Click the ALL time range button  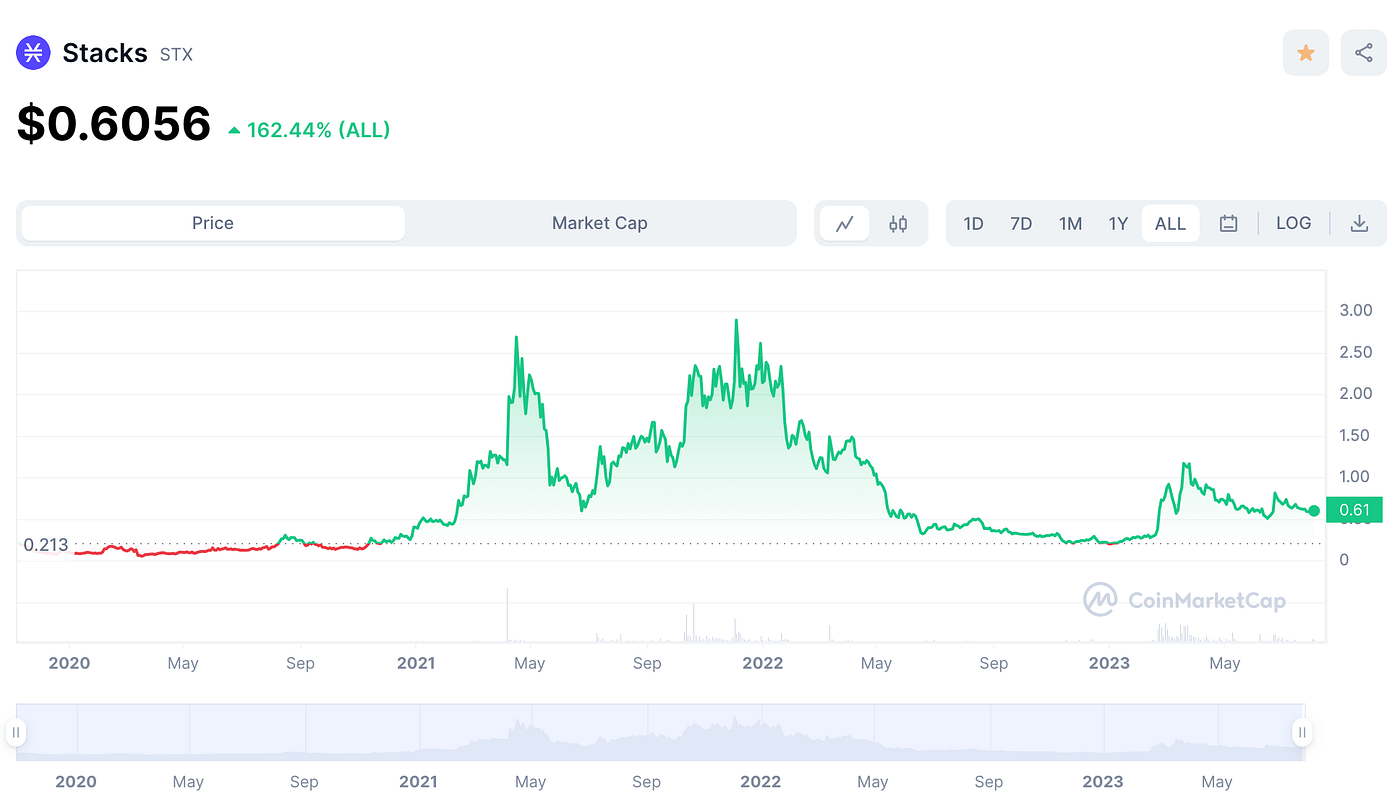pos(1170,223)
